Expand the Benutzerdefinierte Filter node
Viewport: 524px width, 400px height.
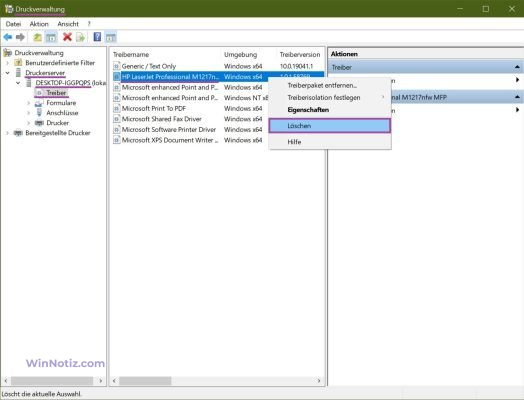pyautogui.click(x=7, y=63)
